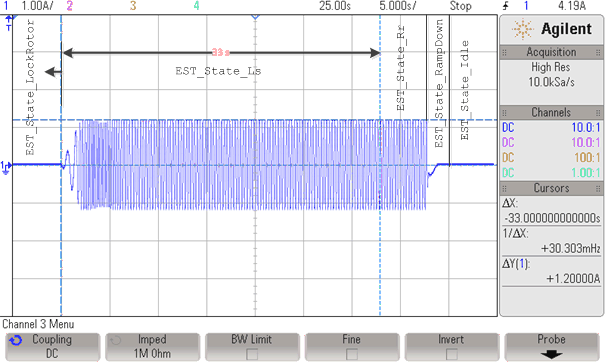This screenshot has height=362, width=605.
Task: Click the EST_State_LockRotor annotation label
Action: pos(30,87)
